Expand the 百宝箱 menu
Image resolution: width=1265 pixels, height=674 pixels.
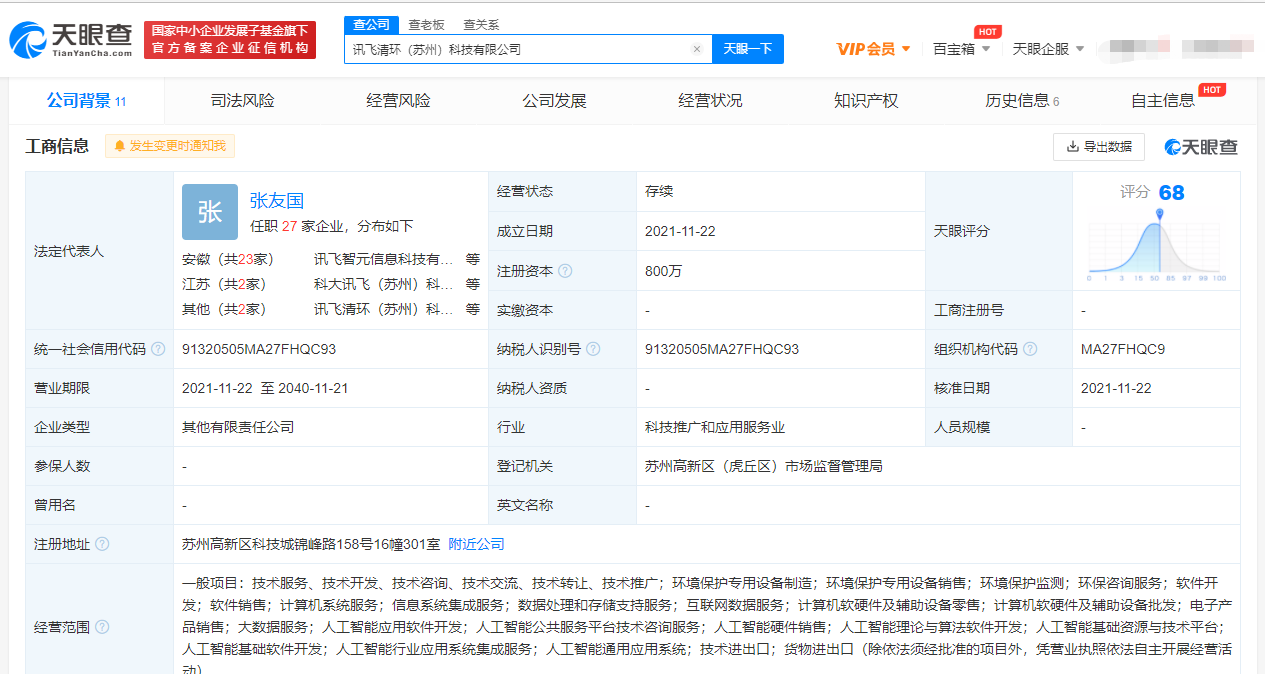961,49
